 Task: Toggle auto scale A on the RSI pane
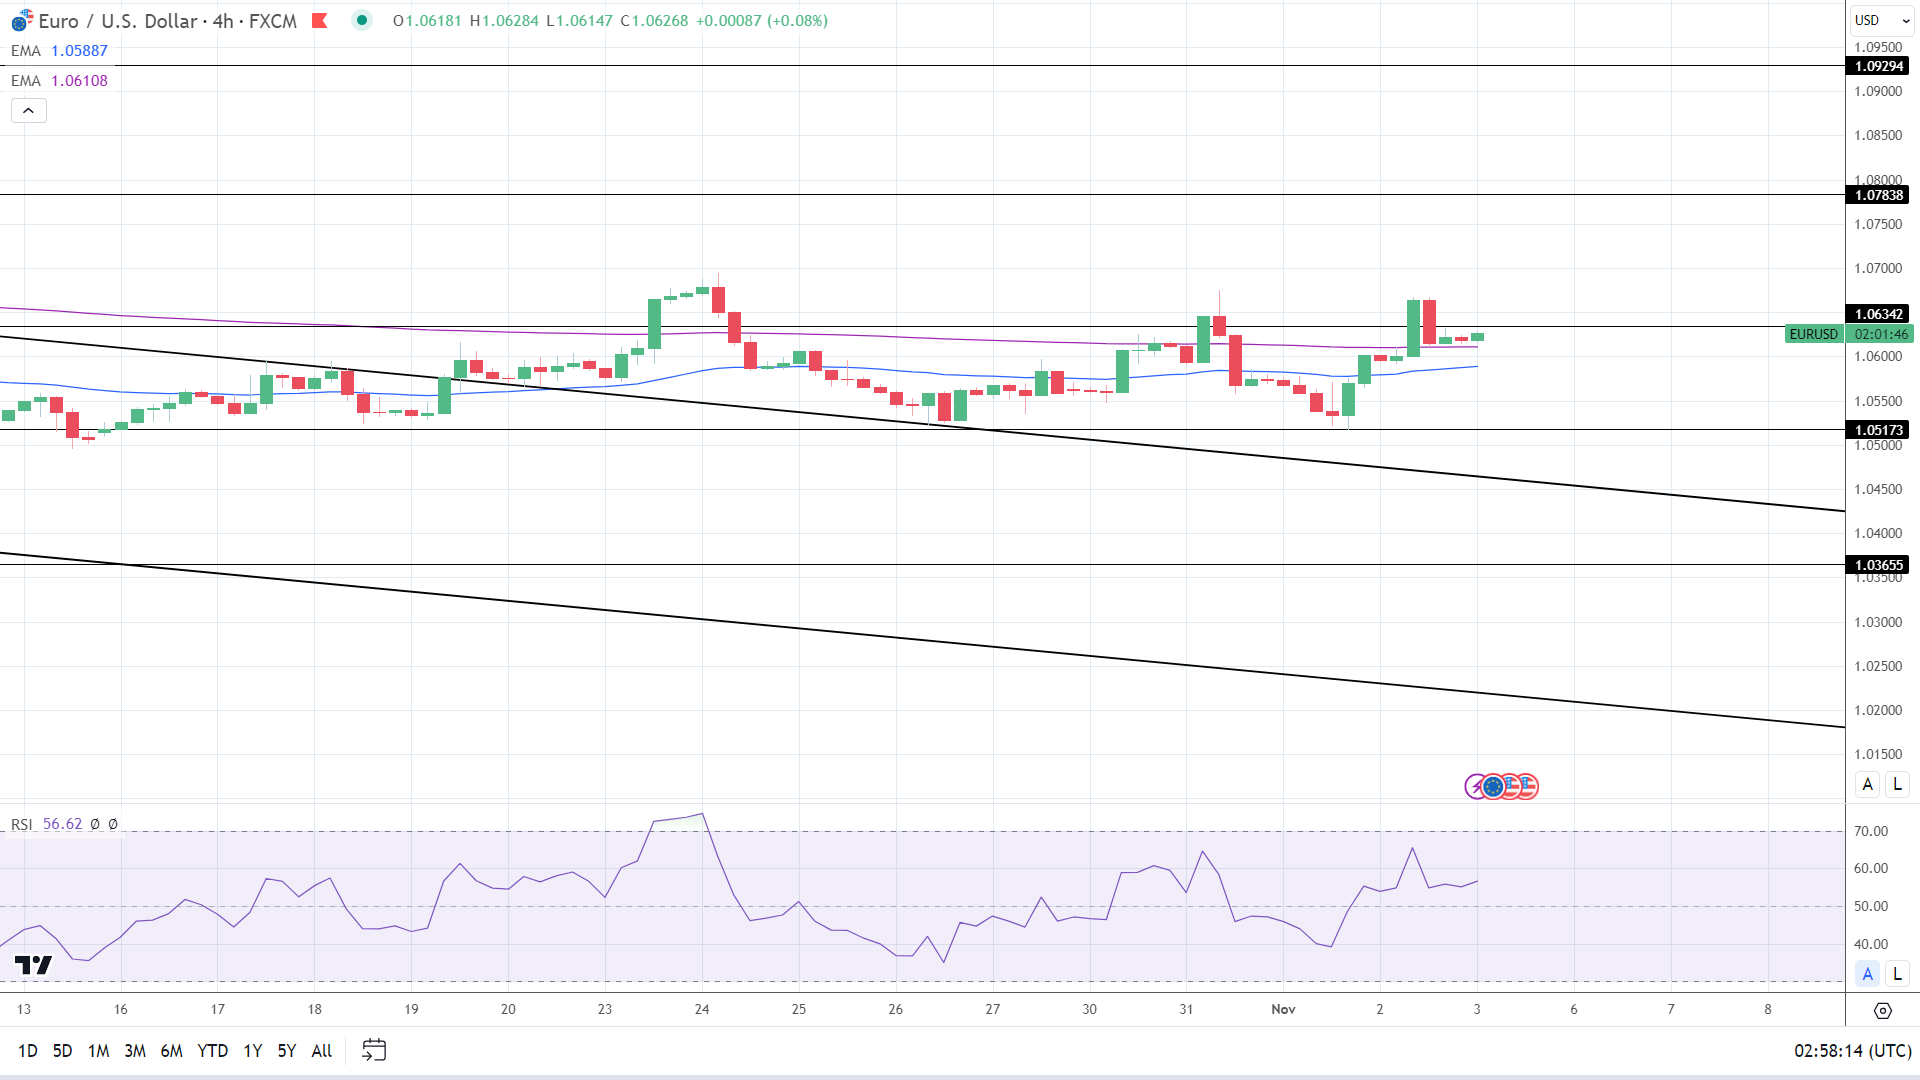click(x=1867, y=974)
